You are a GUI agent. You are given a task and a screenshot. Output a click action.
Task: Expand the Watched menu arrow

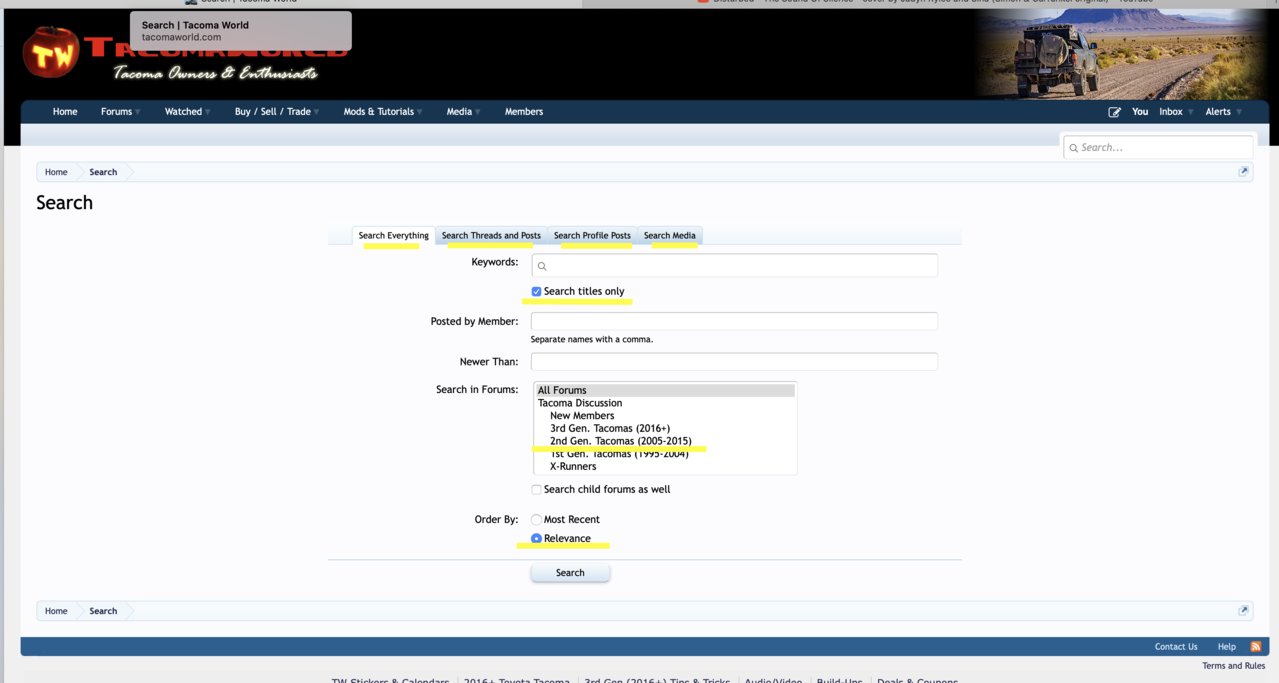(x=208, y=112)
